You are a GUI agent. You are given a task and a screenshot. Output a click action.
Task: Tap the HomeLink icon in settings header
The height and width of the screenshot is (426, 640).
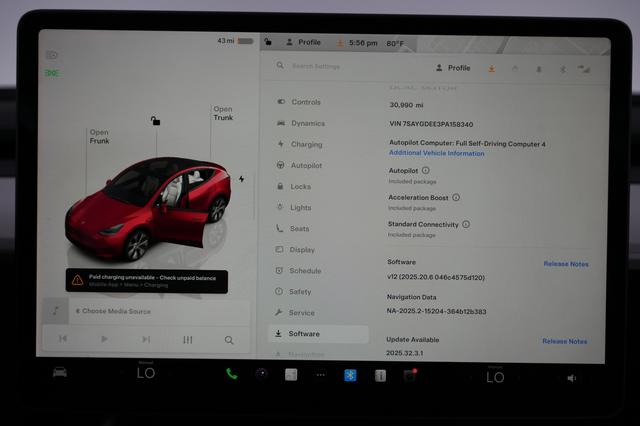[x=515, y=69]
